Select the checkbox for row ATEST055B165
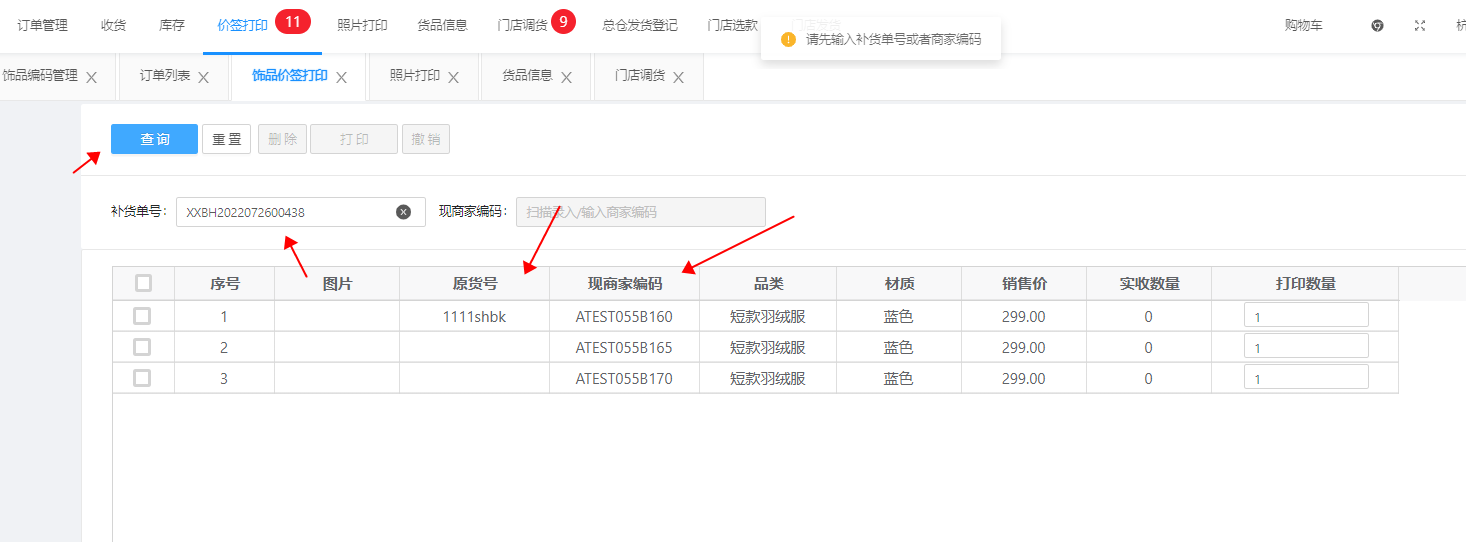The width and height of the screenshot is (1466, 542). point(142,347)
